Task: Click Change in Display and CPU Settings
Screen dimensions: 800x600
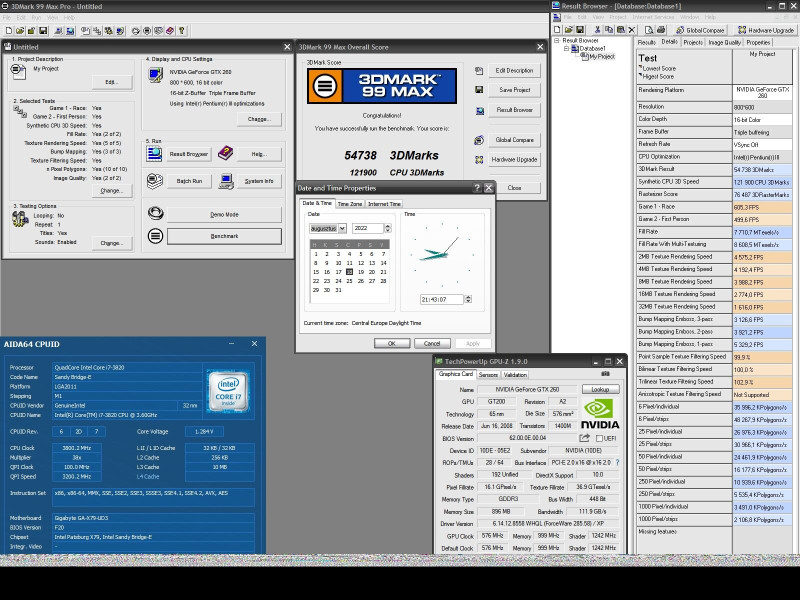Action: pos(259,119)
